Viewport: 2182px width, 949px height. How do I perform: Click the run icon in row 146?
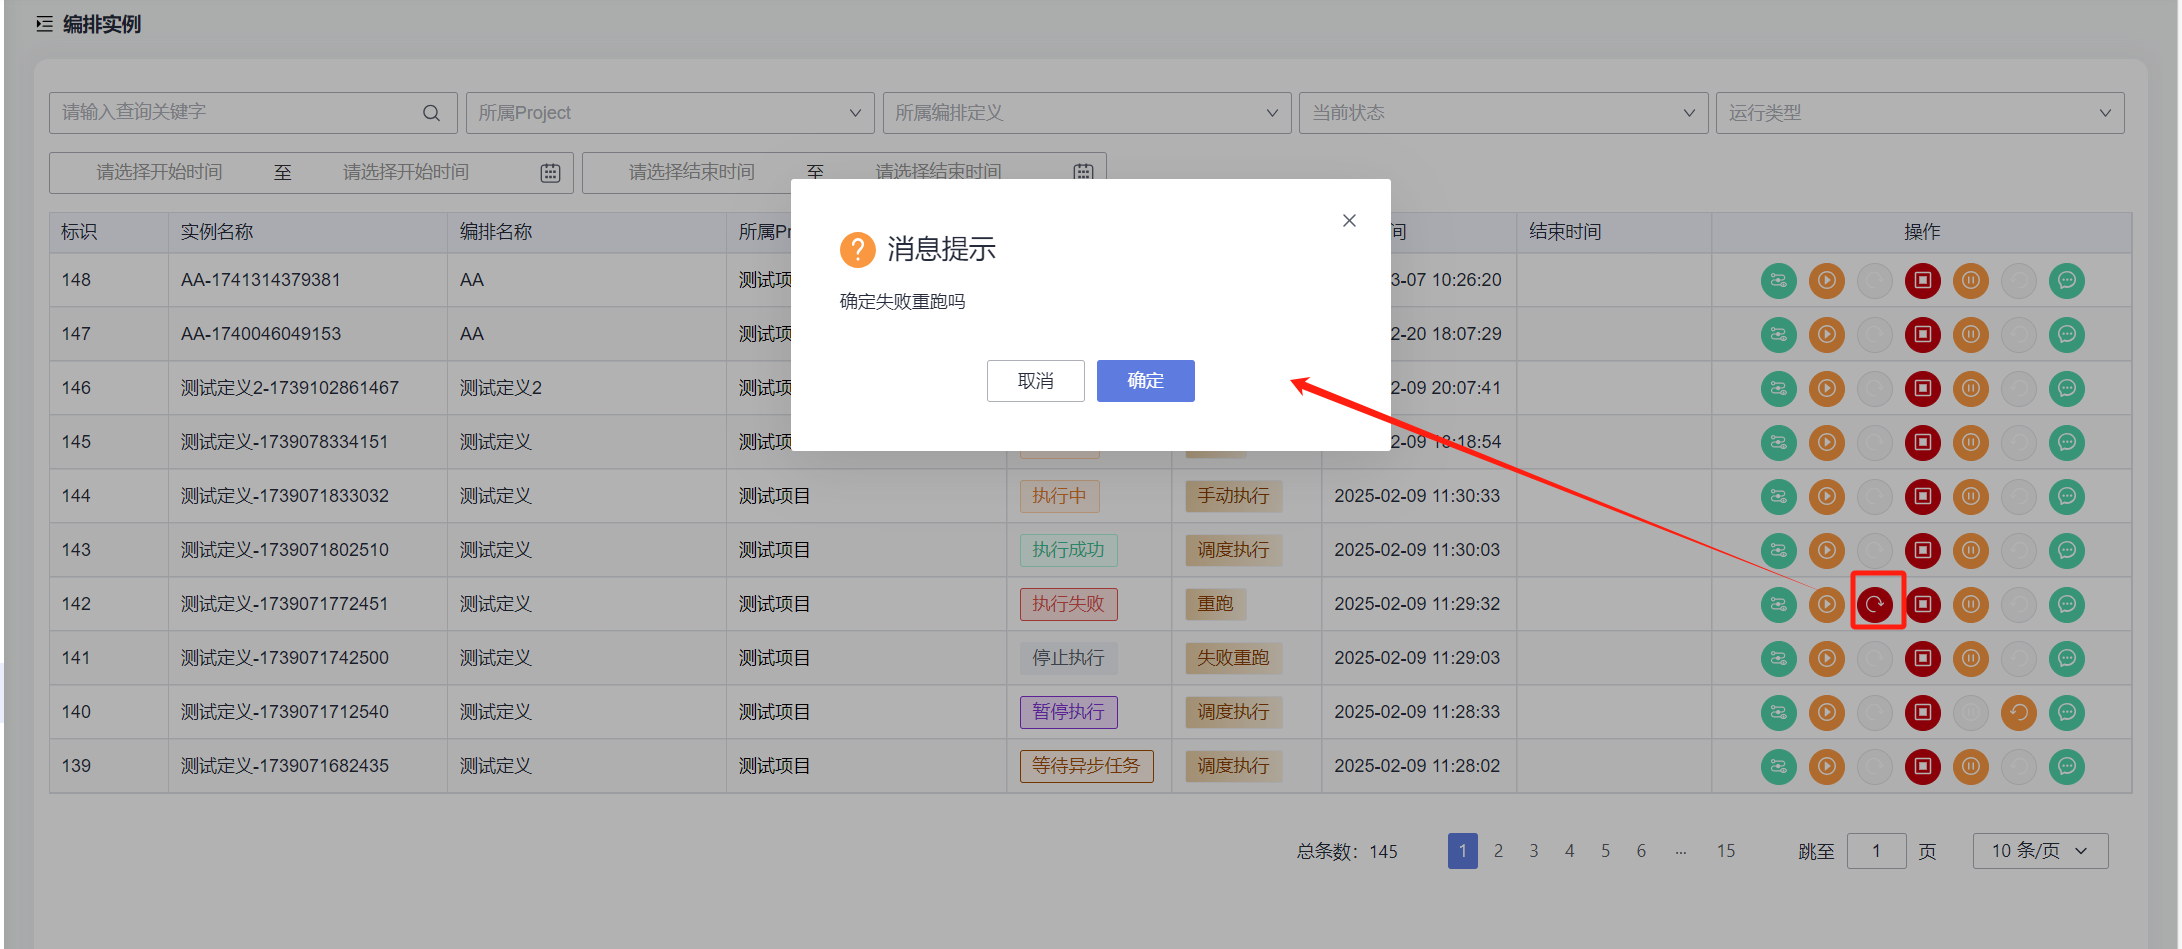(x=1826, y=389)
